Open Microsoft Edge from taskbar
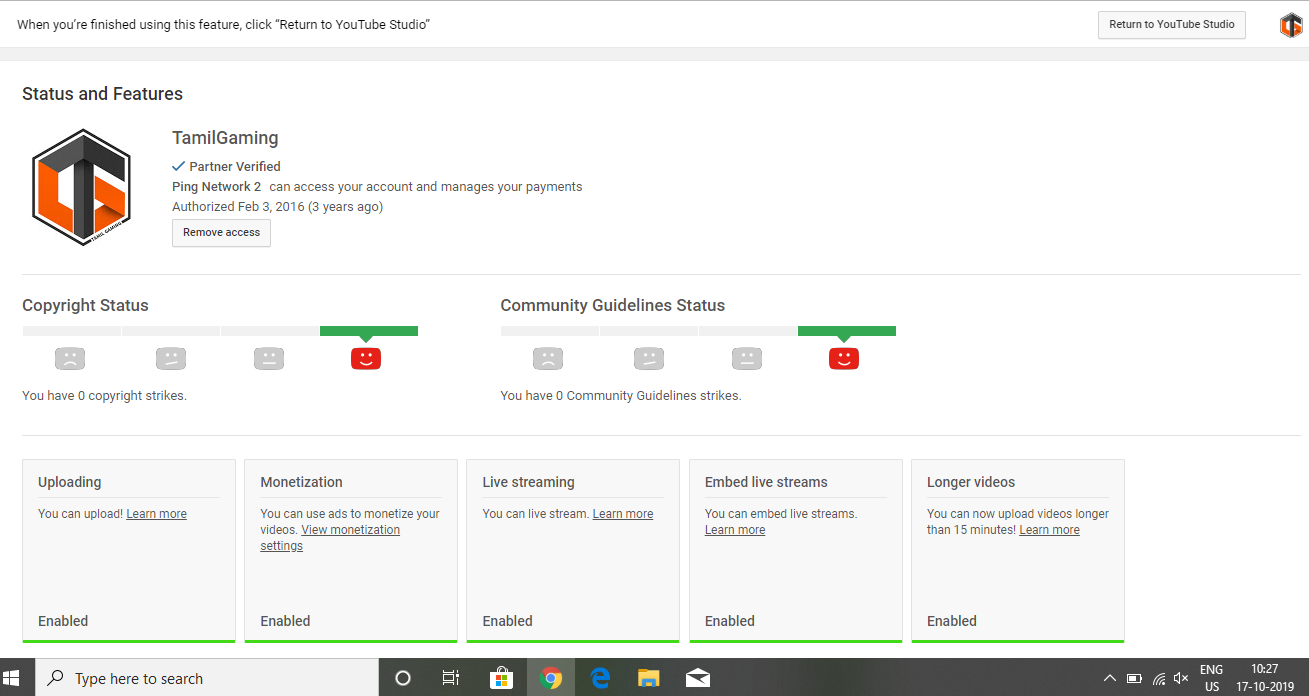Viewport: 1309px width, 696px height. (600, 678)
